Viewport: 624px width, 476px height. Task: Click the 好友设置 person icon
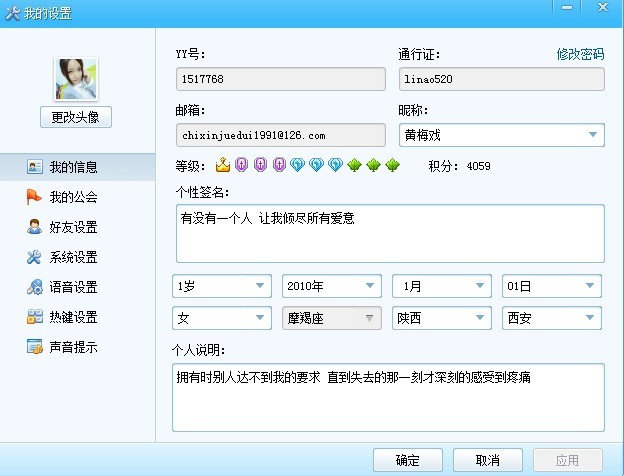point(34,226)
